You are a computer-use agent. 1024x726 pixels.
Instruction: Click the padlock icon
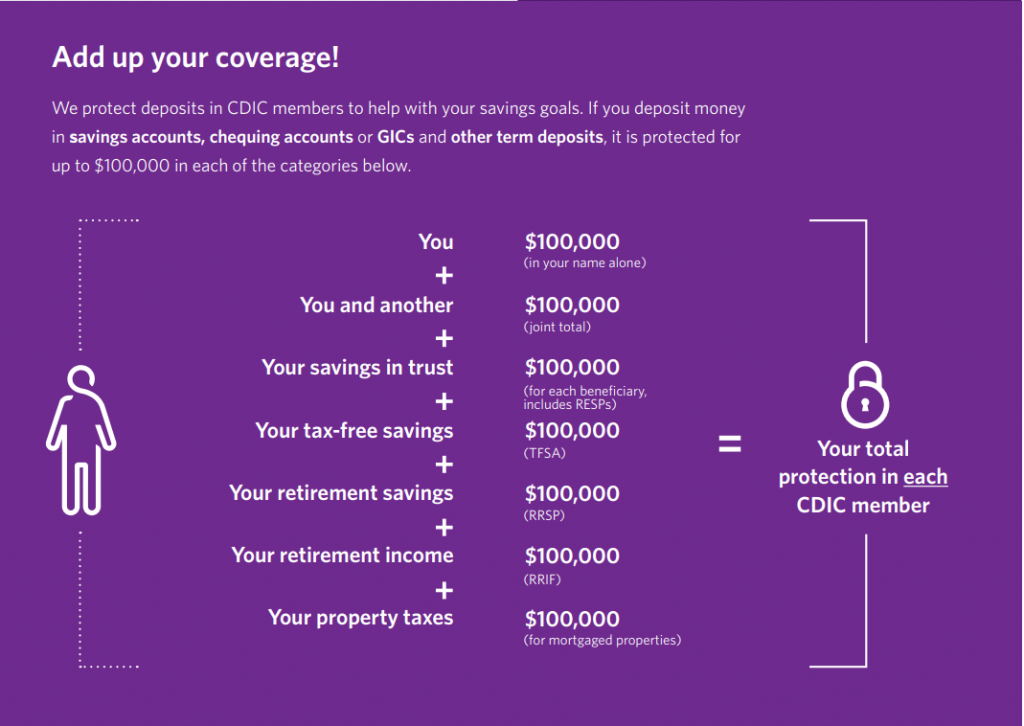coord(865,394)
